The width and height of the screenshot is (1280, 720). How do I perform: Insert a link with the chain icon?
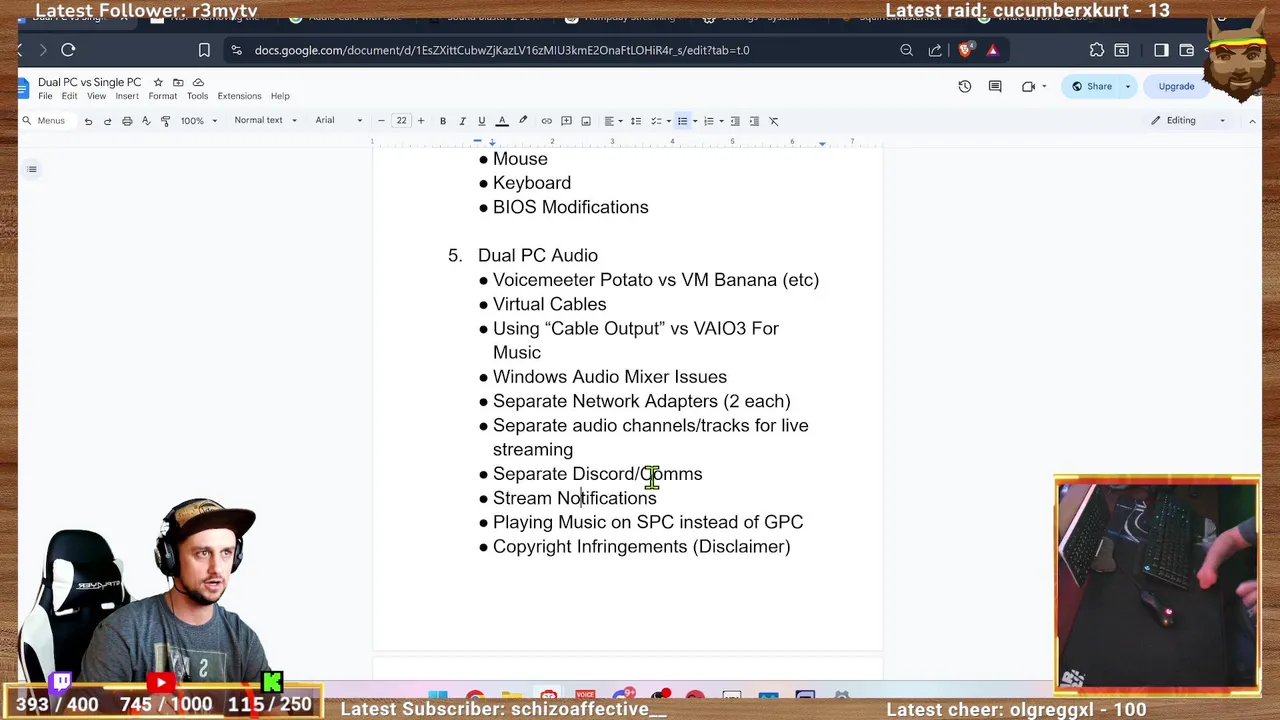point(546,121)
